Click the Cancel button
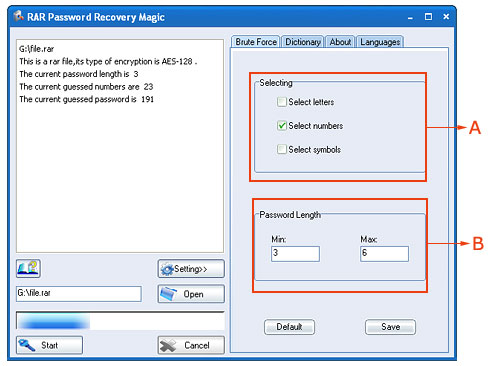The image size is (497, 366). pos(191,345)
